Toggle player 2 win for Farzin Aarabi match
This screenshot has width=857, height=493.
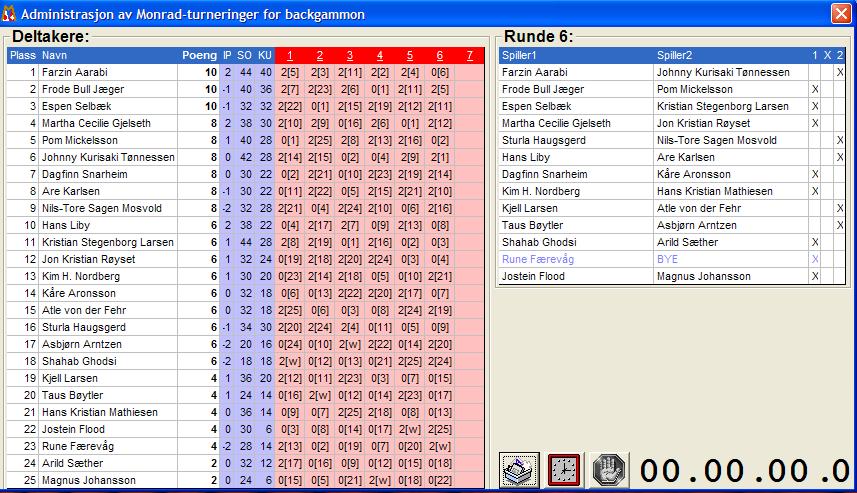coord(839,72)
